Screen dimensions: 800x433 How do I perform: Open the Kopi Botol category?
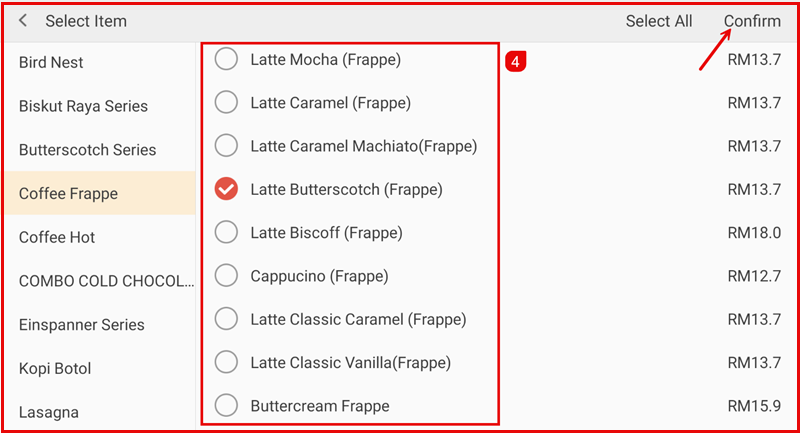coord(55,369)
